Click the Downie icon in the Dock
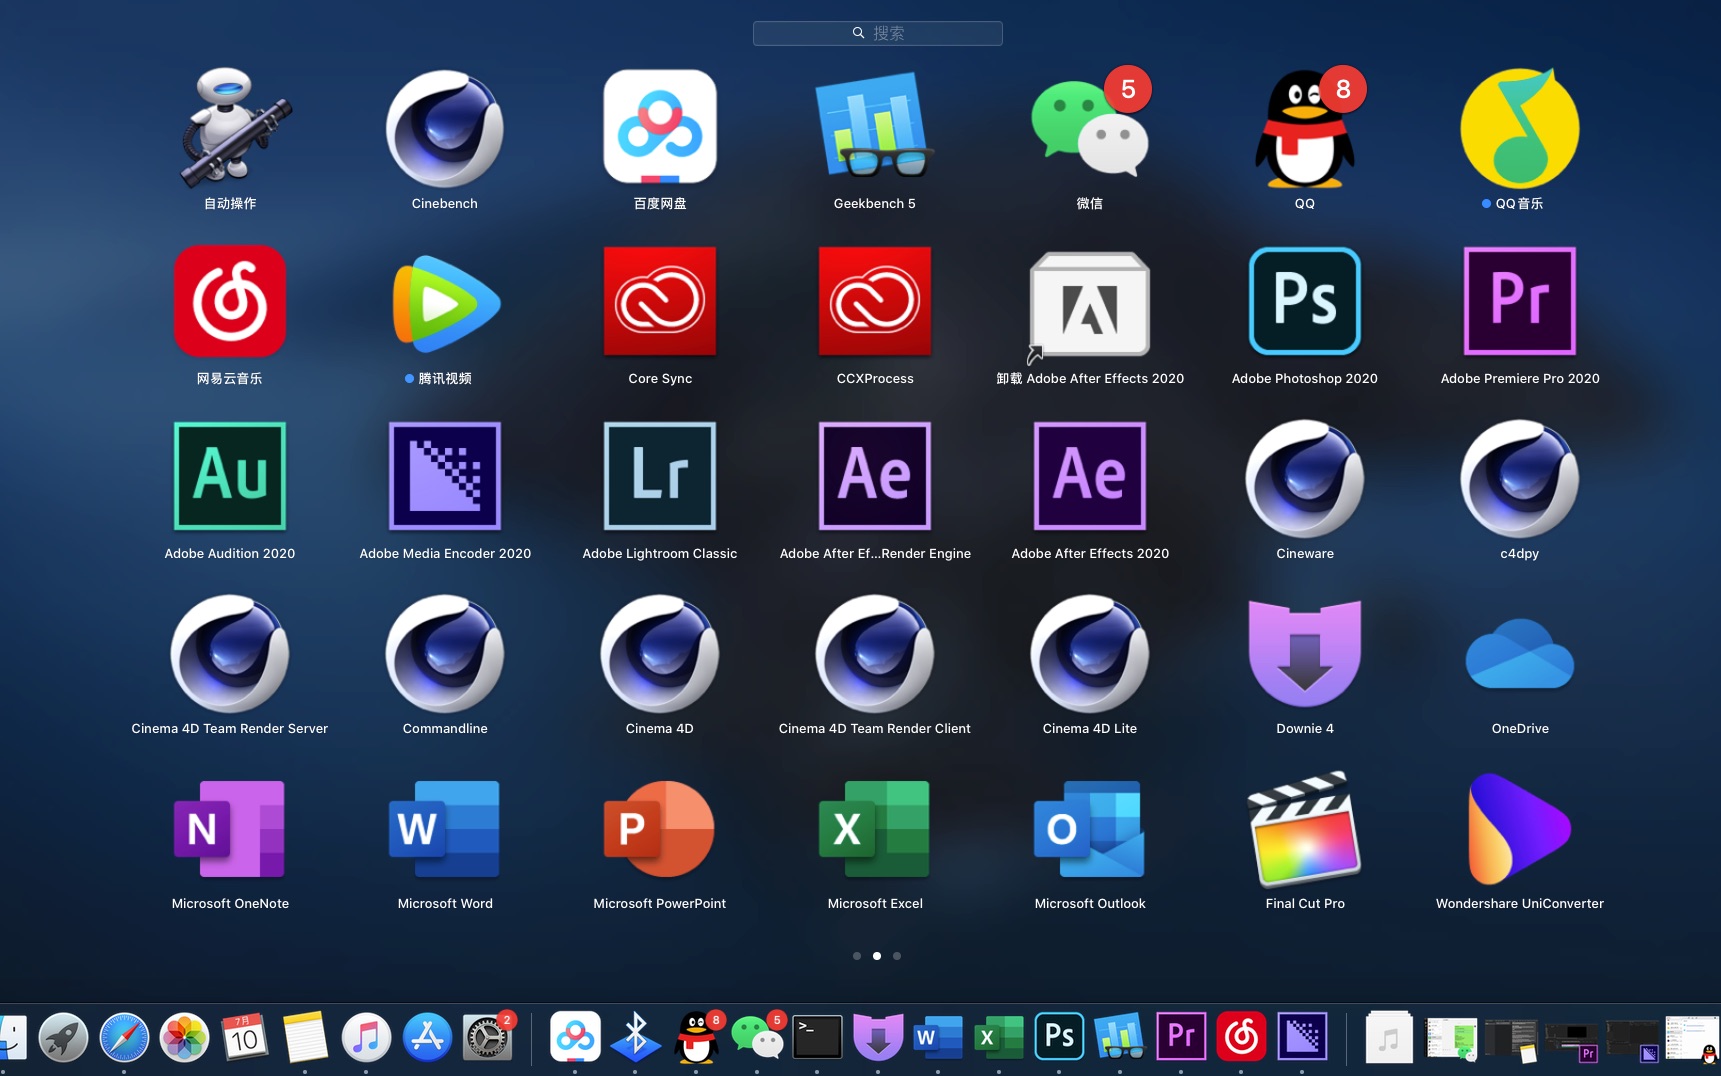This screenshot has width=1721, height=1076. pyautogui.click(x=878, y=1037)
